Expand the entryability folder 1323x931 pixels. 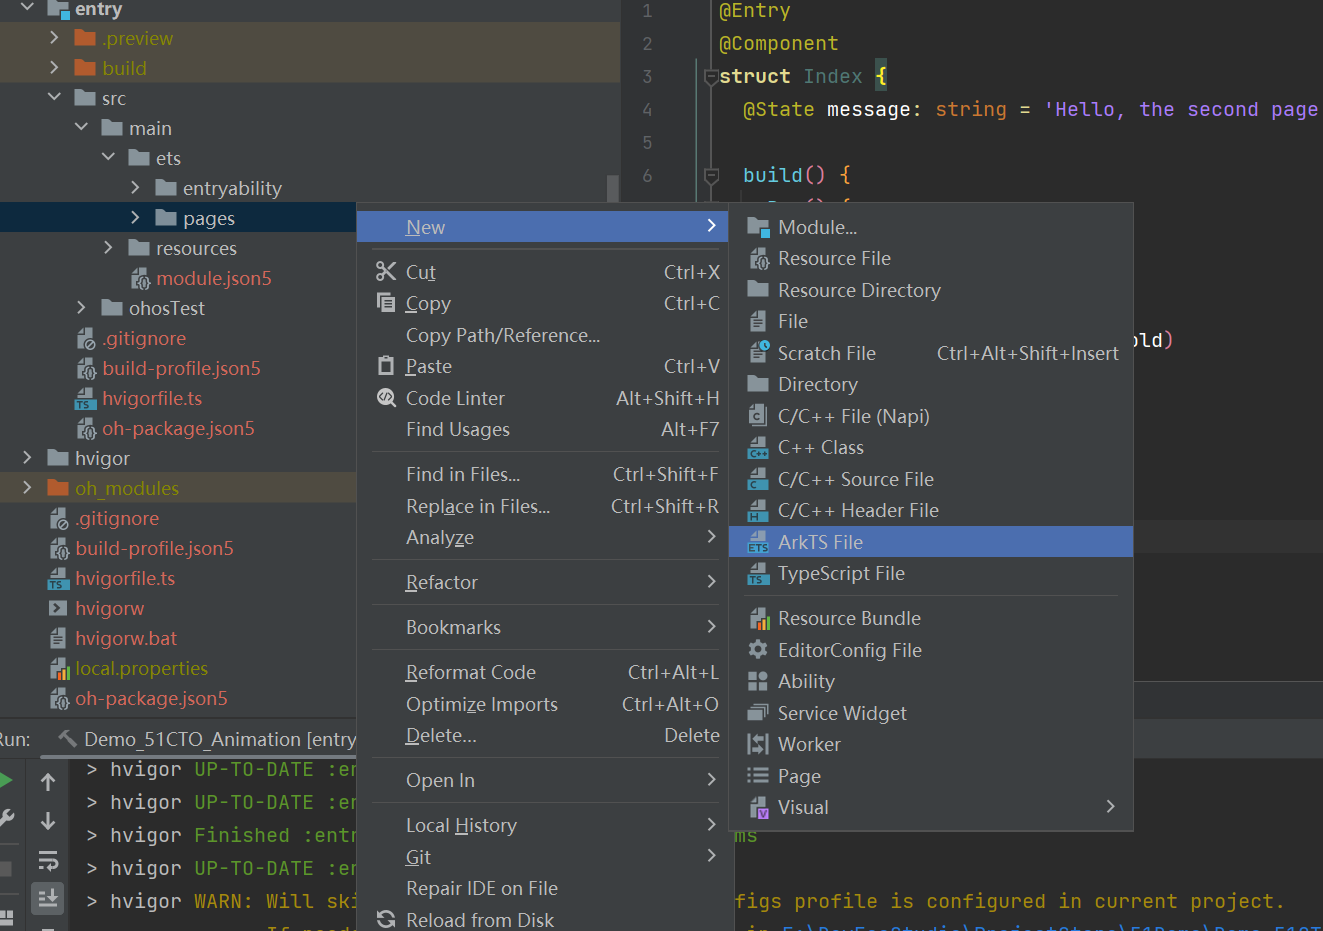pyautogui.click(x=135, y=188)
